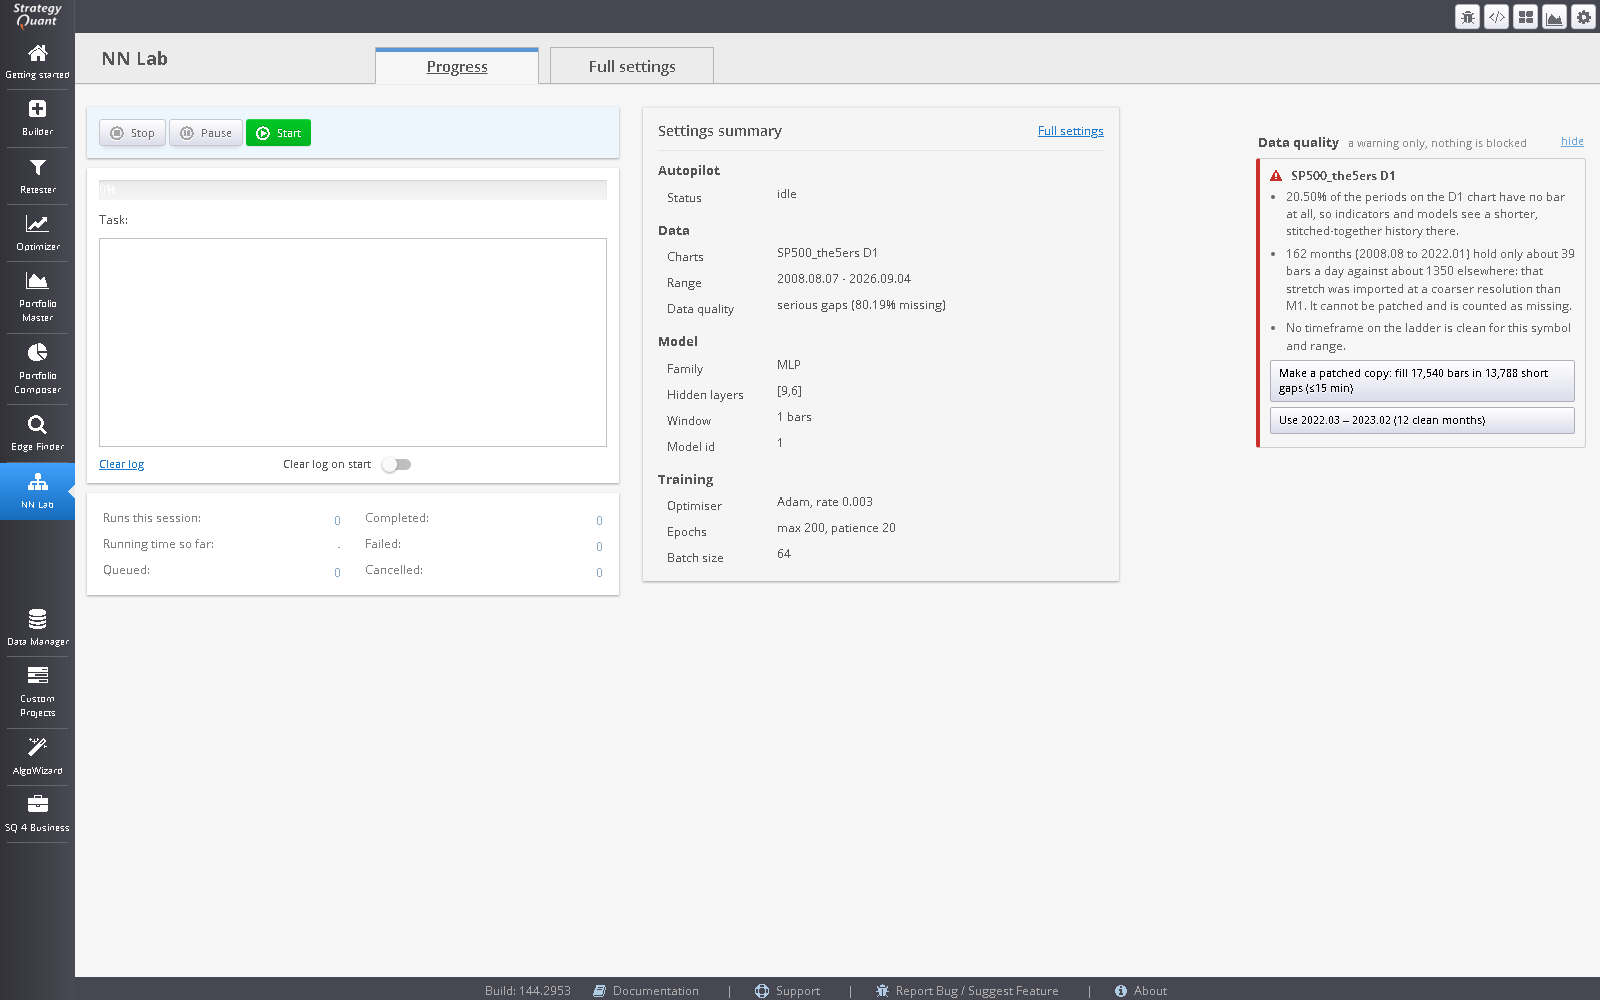
Task: Switch to the Progress tab
Action: tap(457, 66)
